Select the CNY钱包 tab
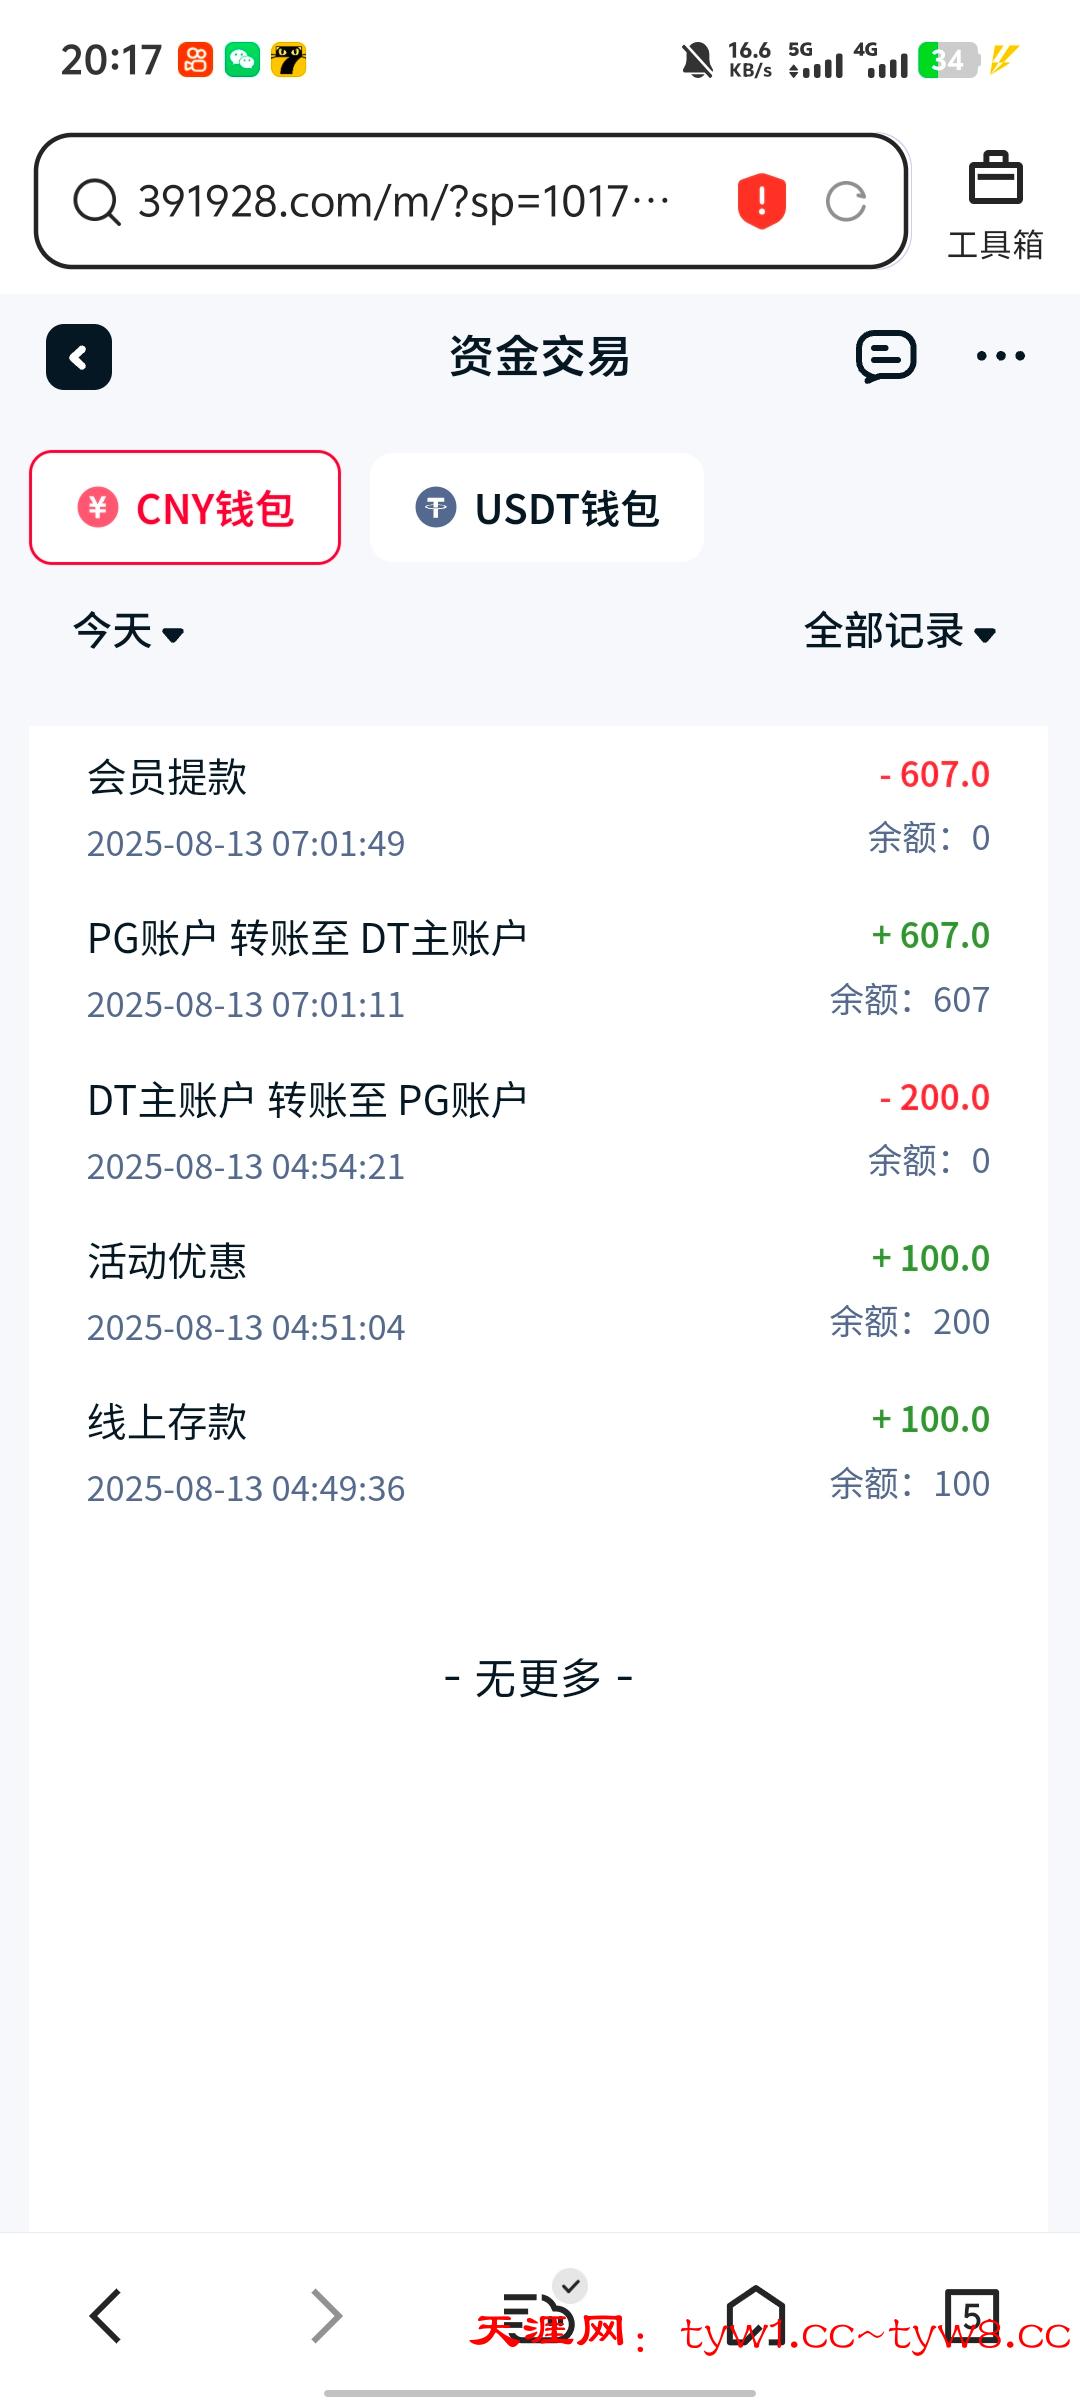The width and height of the screenshot is (1080, 2400). pos(185,508)
